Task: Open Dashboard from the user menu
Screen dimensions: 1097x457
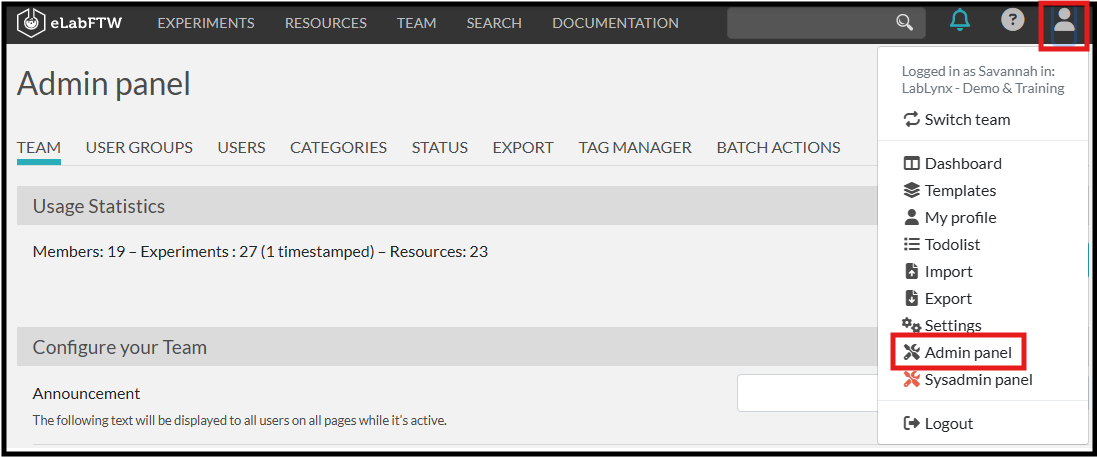Action: click(x=962, y=163)
